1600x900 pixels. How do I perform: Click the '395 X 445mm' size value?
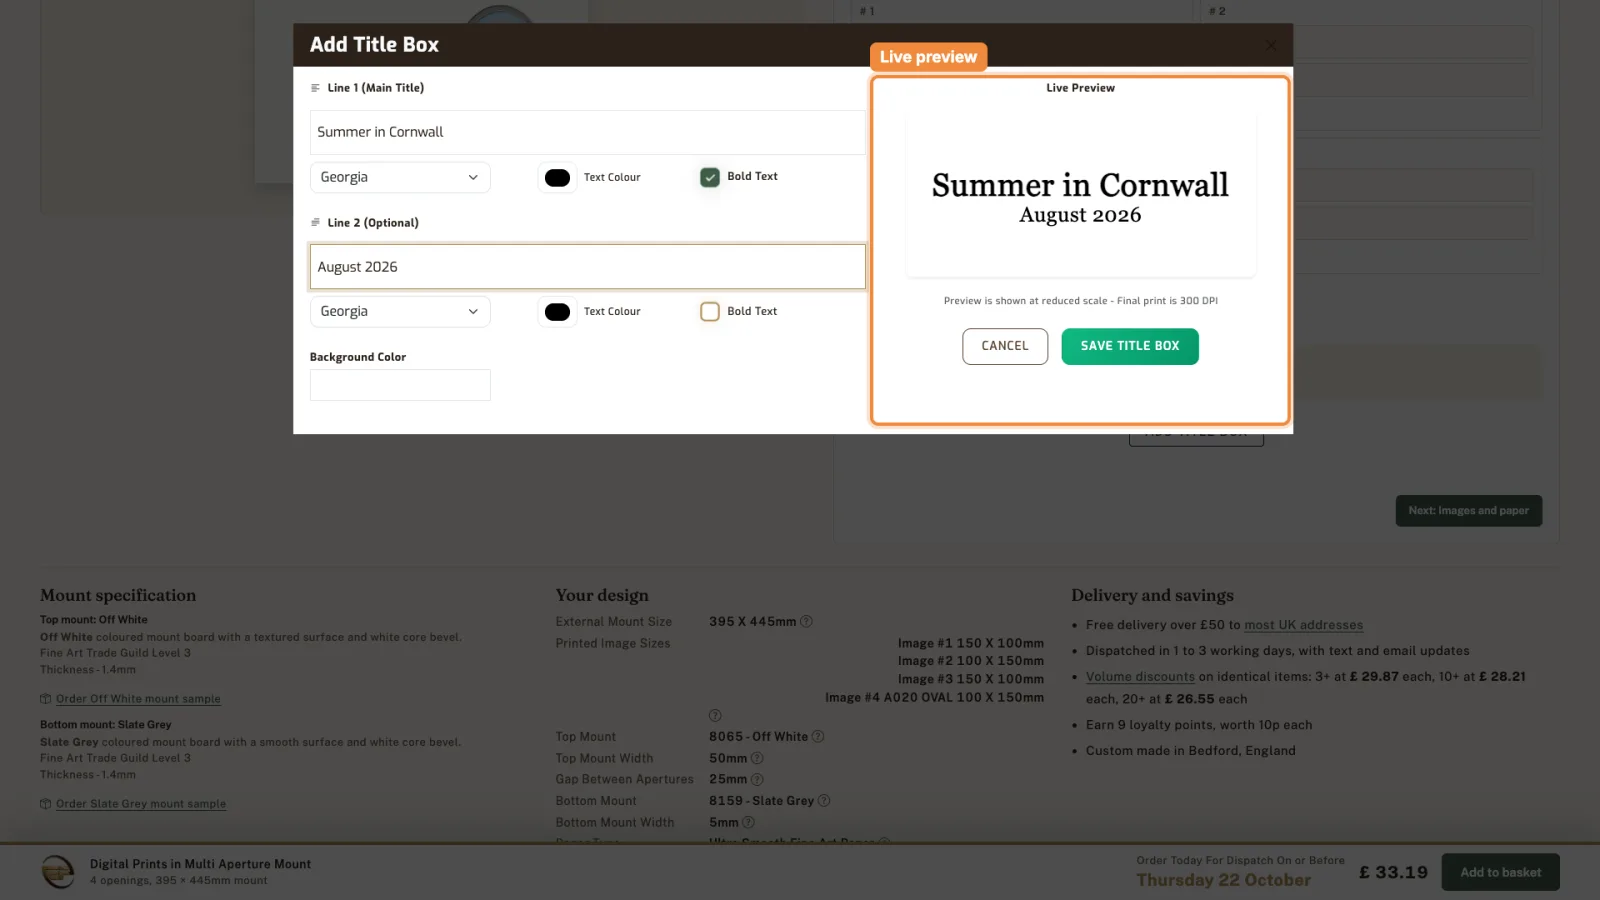(x=752, y=622)
